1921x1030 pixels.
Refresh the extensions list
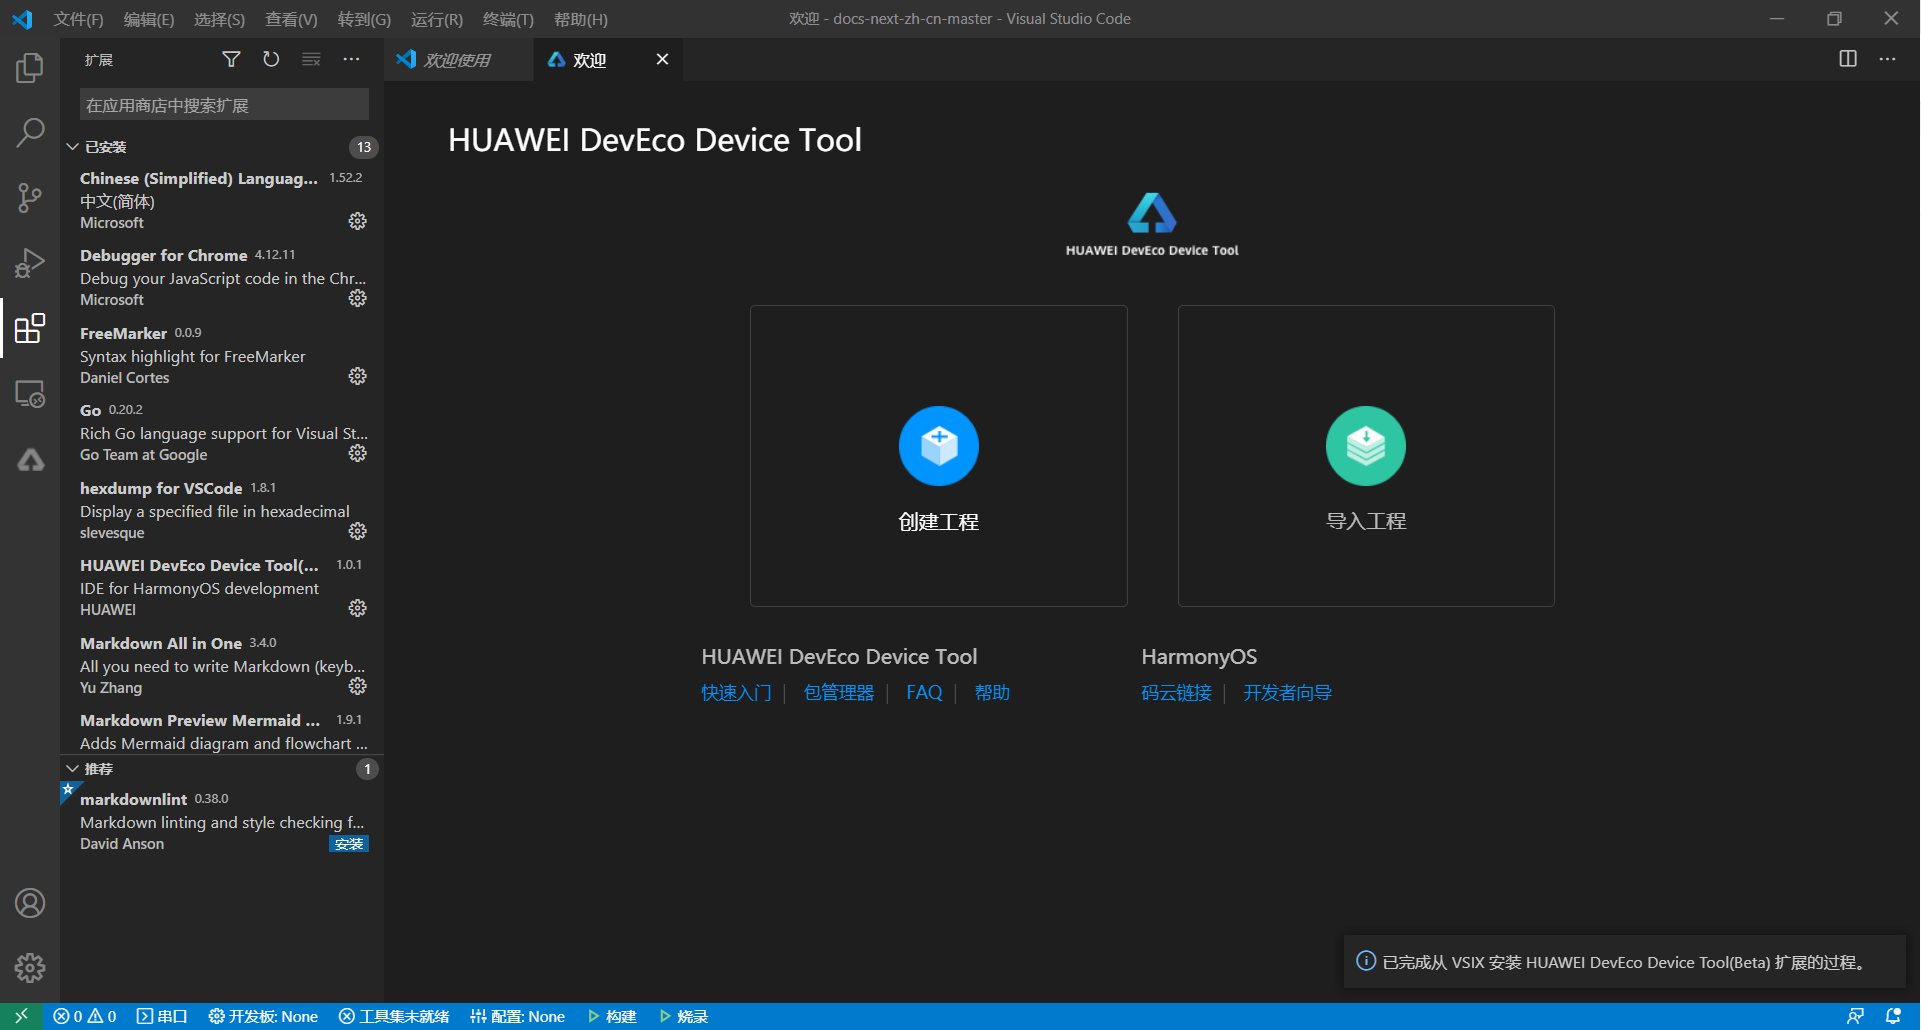[271, 60]
